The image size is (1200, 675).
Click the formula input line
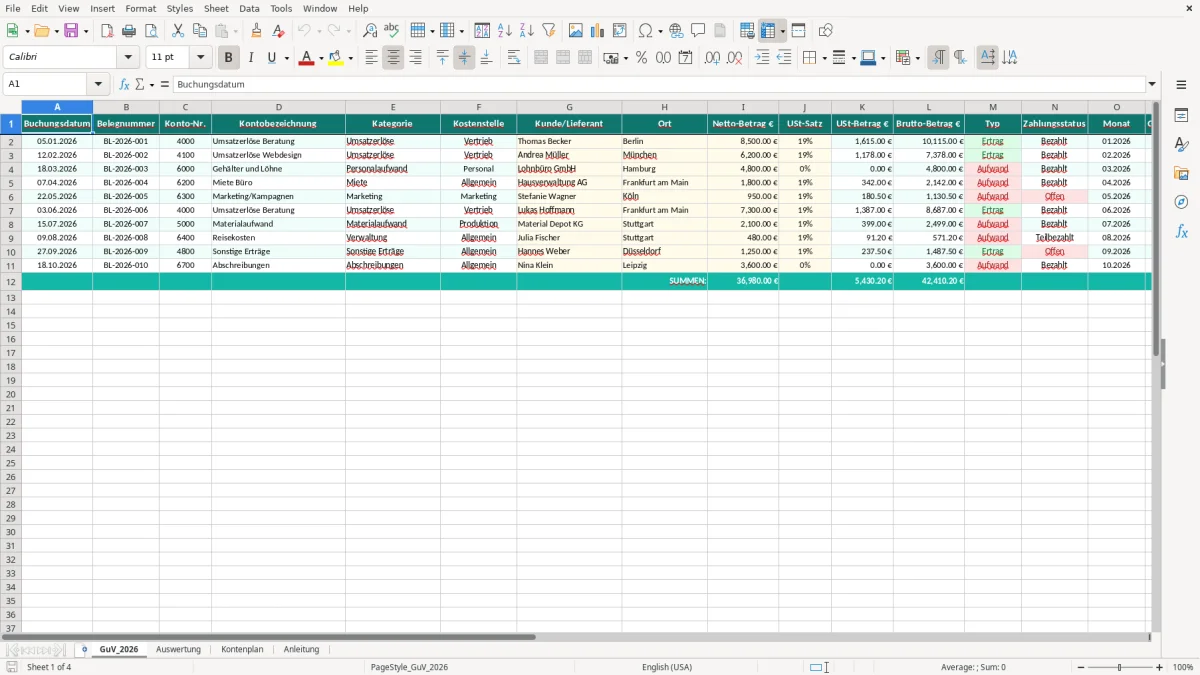pos(659,84)
